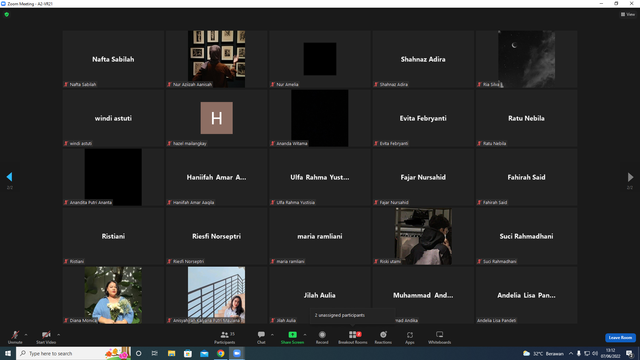This screenshot has width=640, height=360.
Task: Expand chat options caret
Action: tap(272, 335)
